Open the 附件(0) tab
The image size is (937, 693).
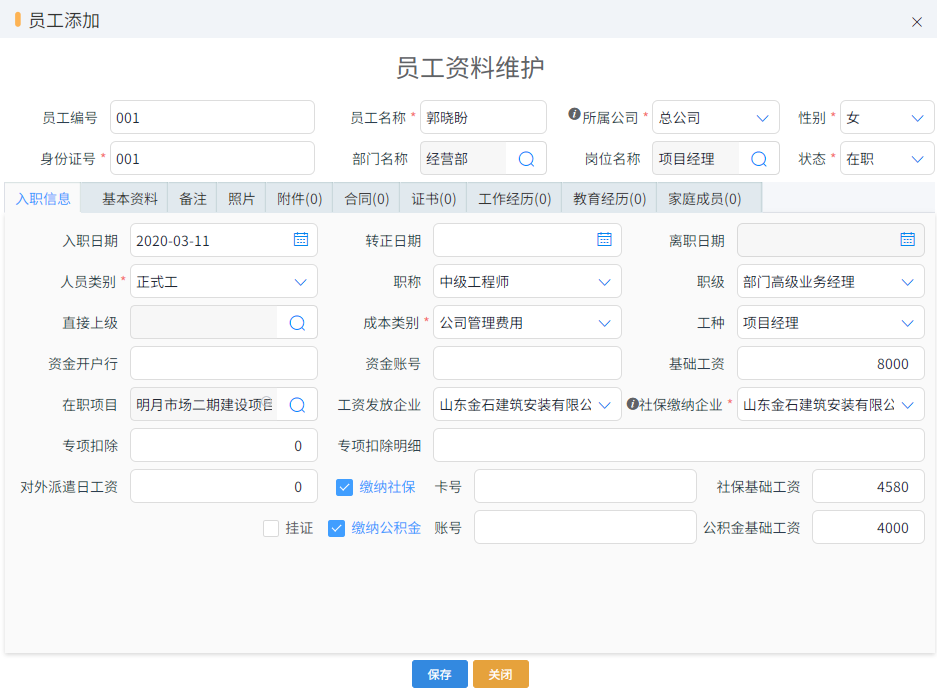click(299, 198)
